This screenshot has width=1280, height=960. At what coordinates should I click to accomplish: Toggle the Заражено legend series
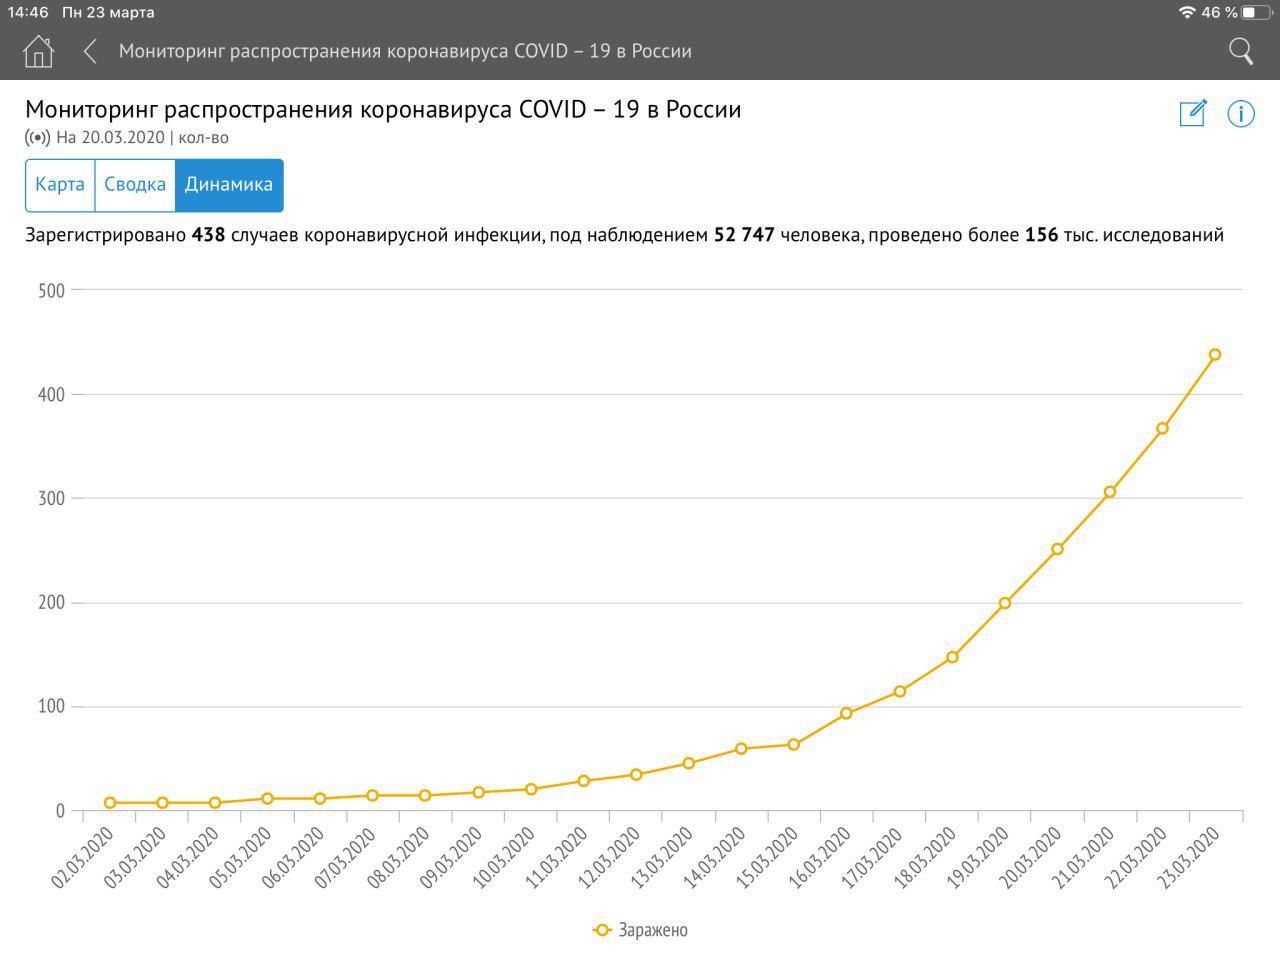point(640,930)
